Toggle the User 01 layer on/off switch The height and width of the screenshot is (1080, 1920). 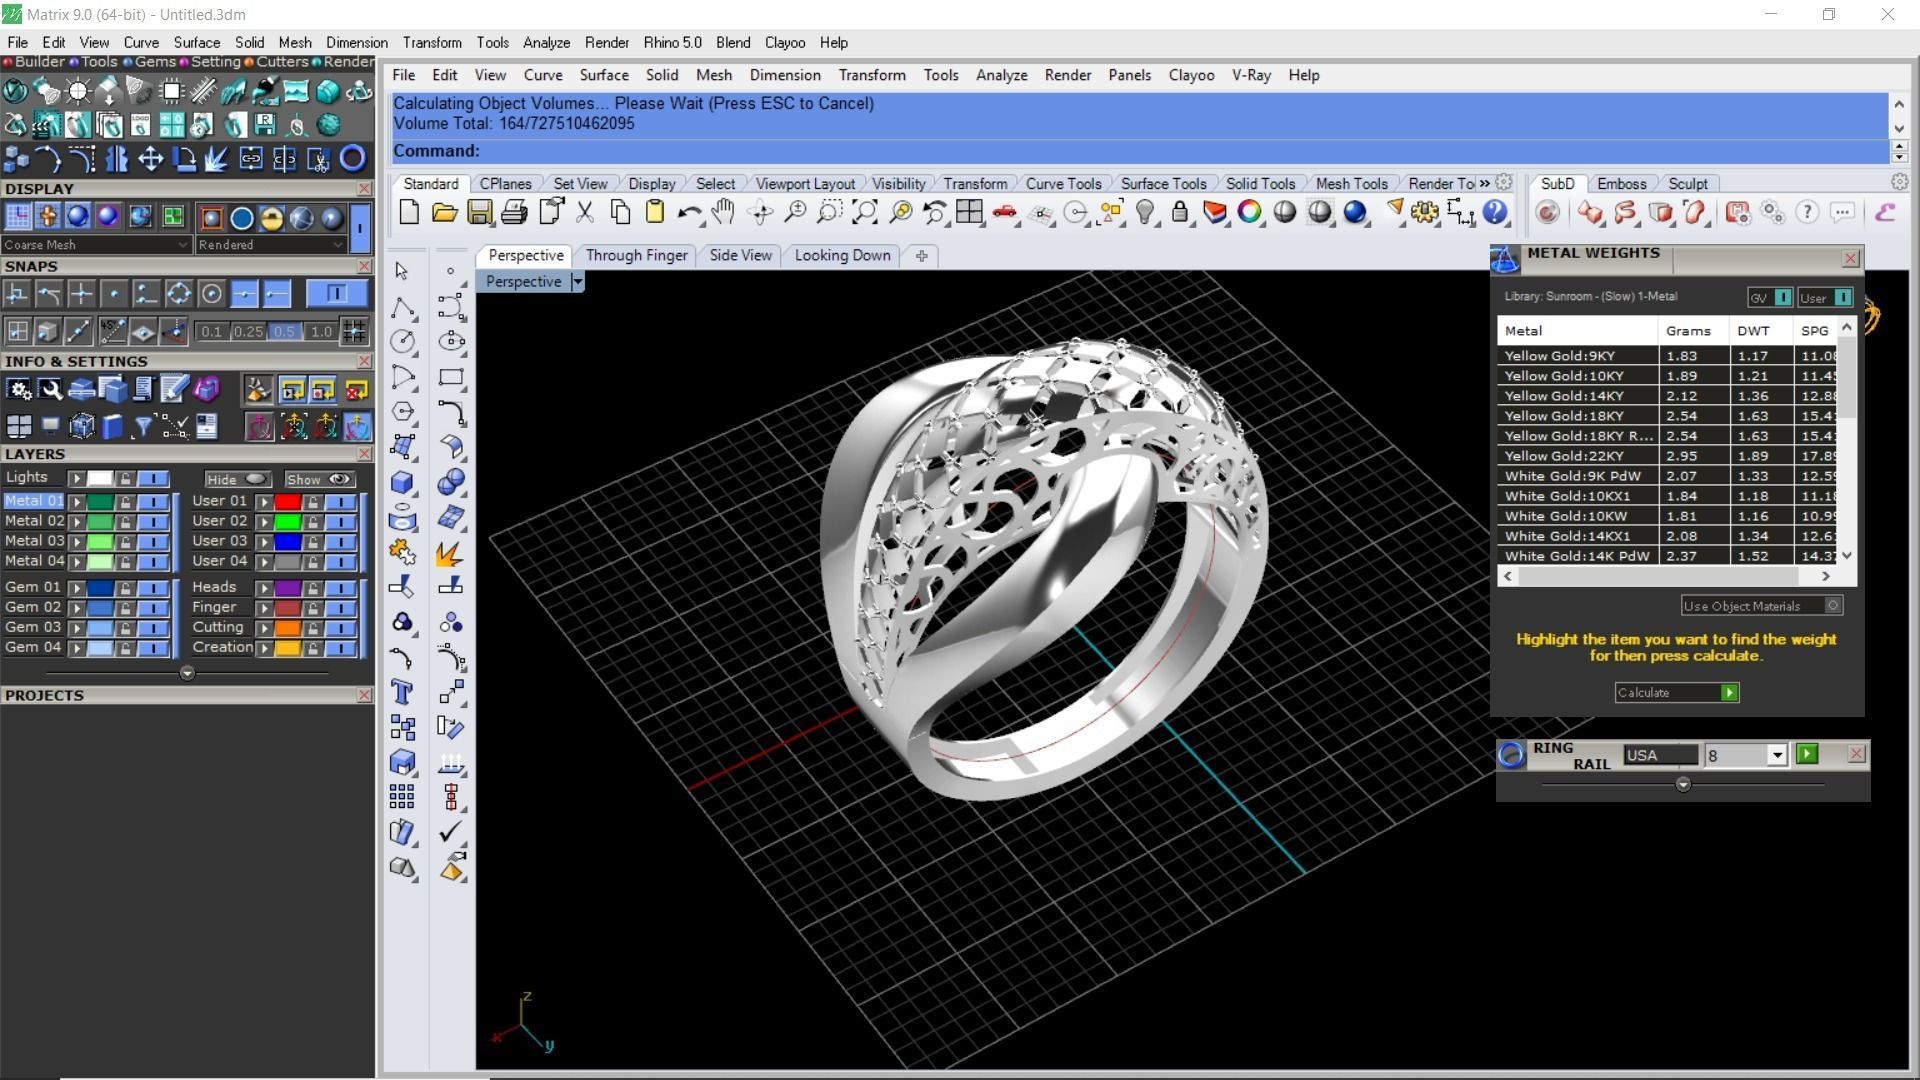coord(340,501)
